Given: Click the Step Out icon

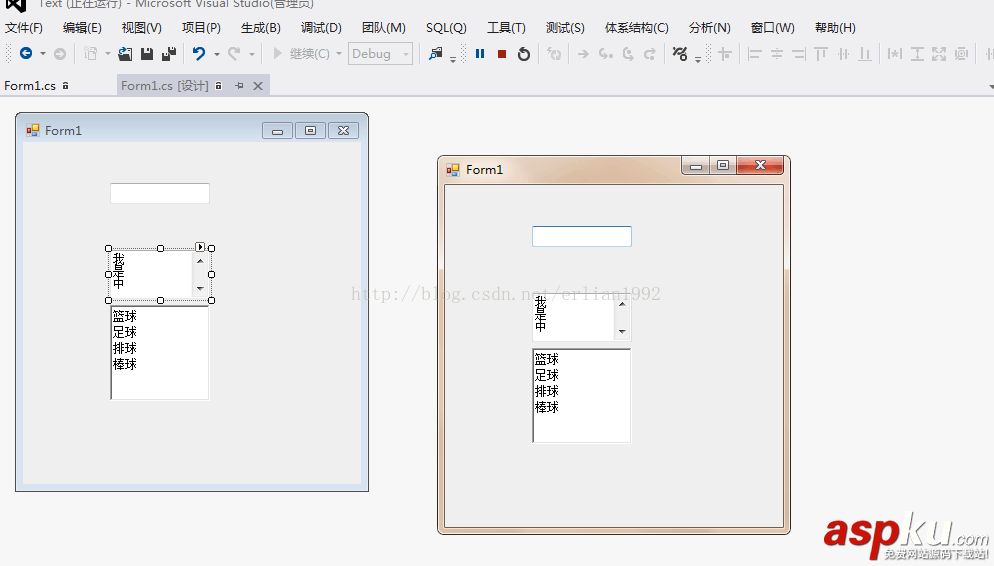Looking at the screenshot, I should (x=650, y=54).
